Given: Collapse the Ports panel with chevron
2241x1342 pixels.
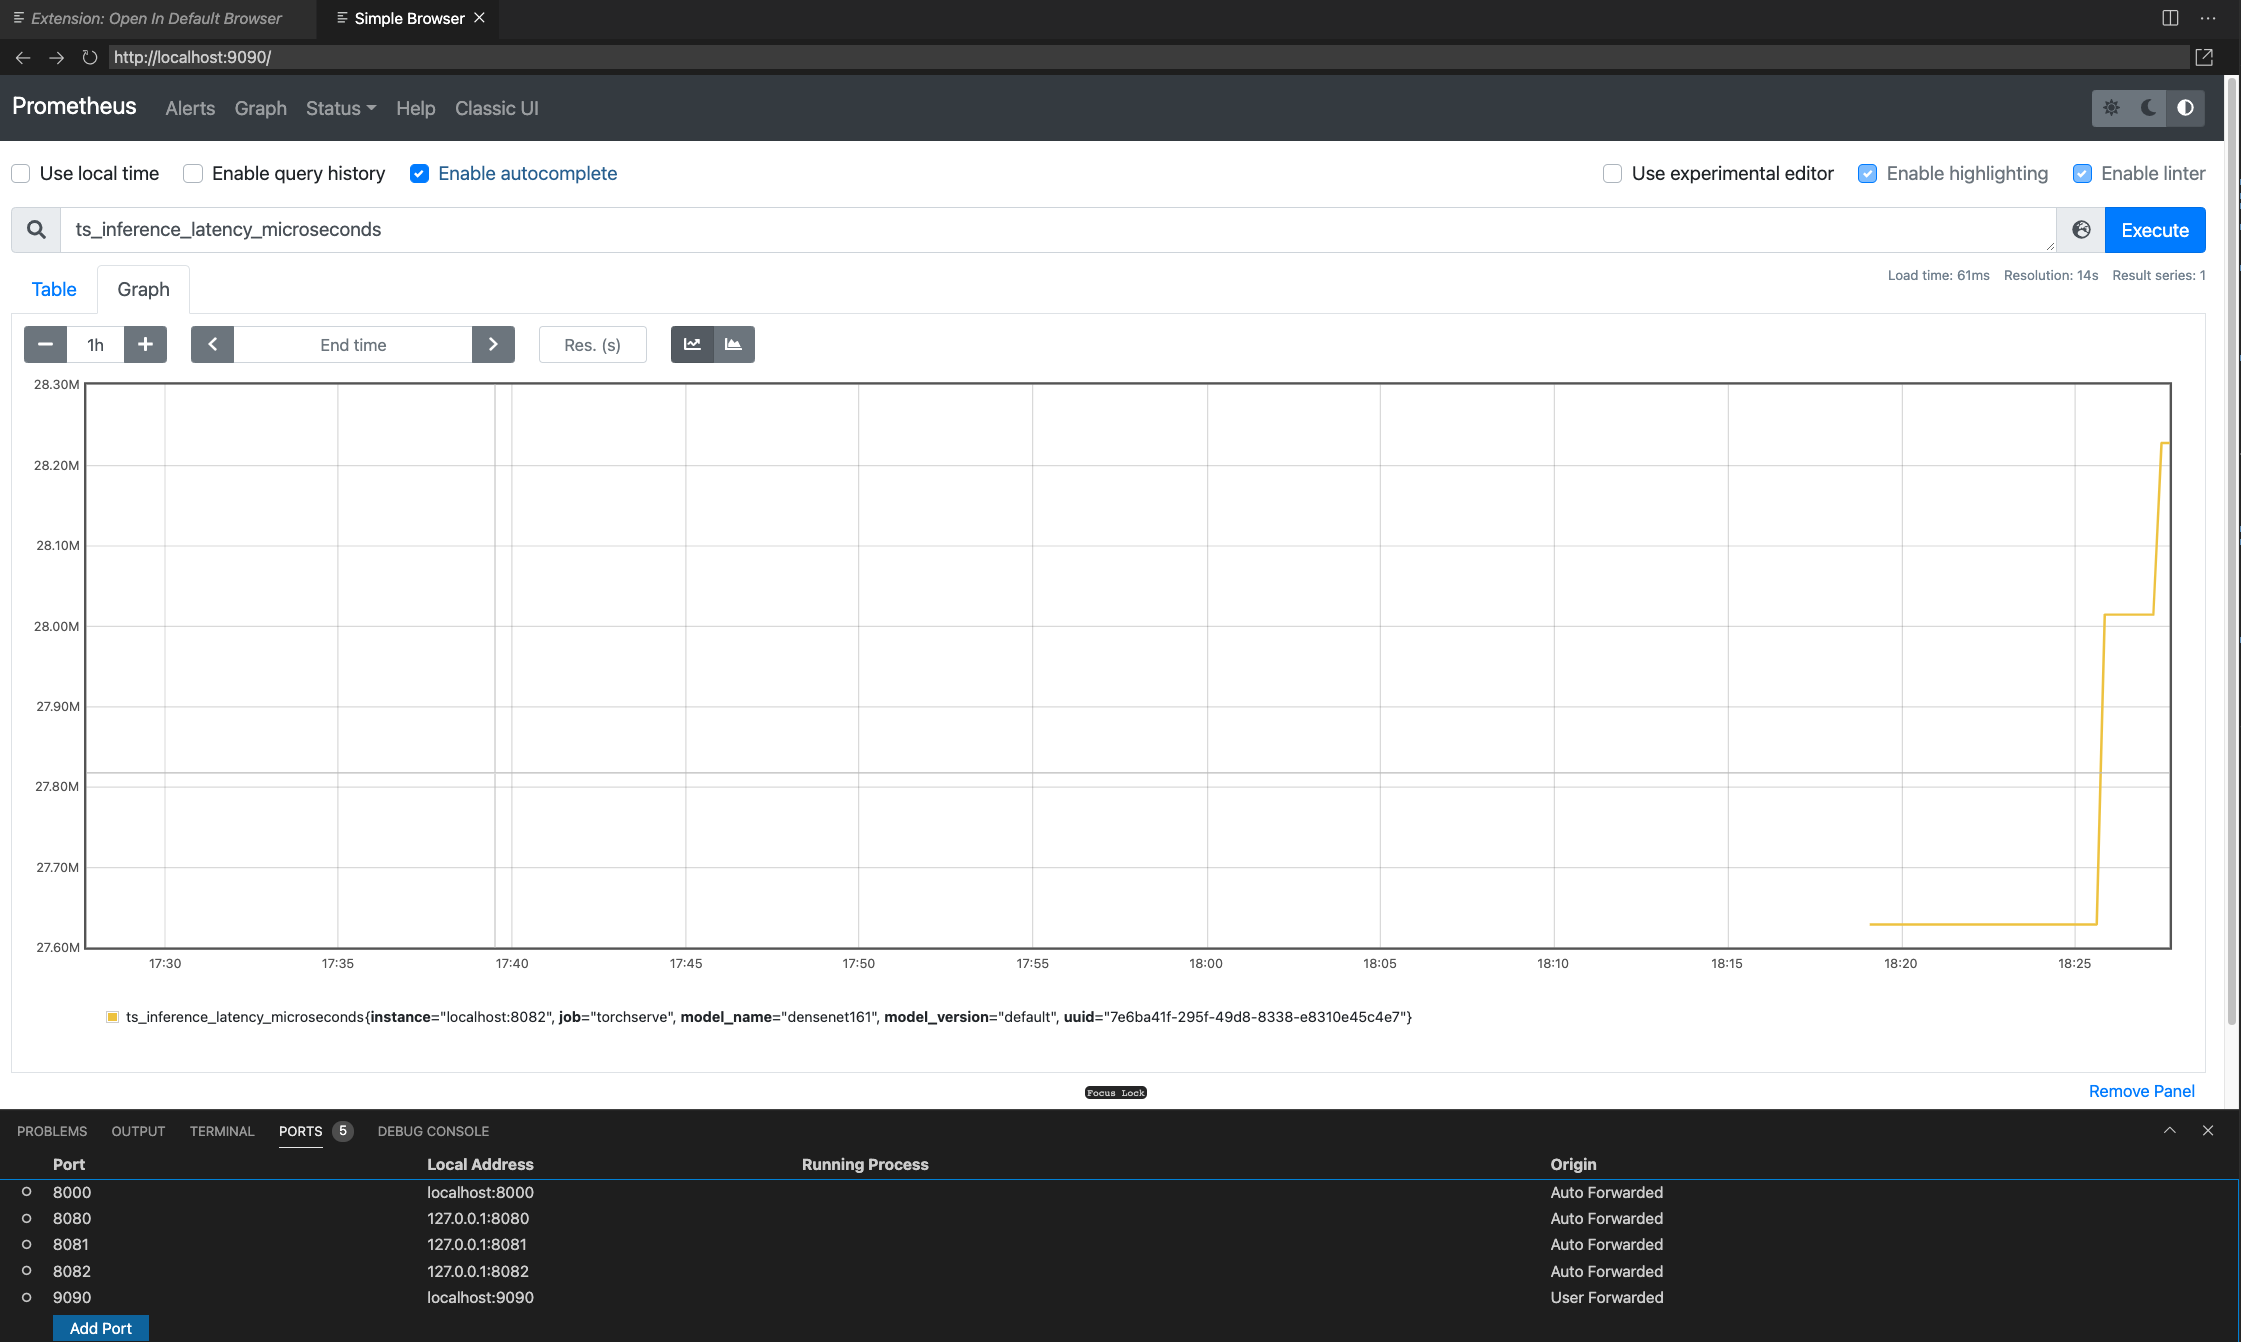Looking at the screenshot, I should (2168, 1130).
